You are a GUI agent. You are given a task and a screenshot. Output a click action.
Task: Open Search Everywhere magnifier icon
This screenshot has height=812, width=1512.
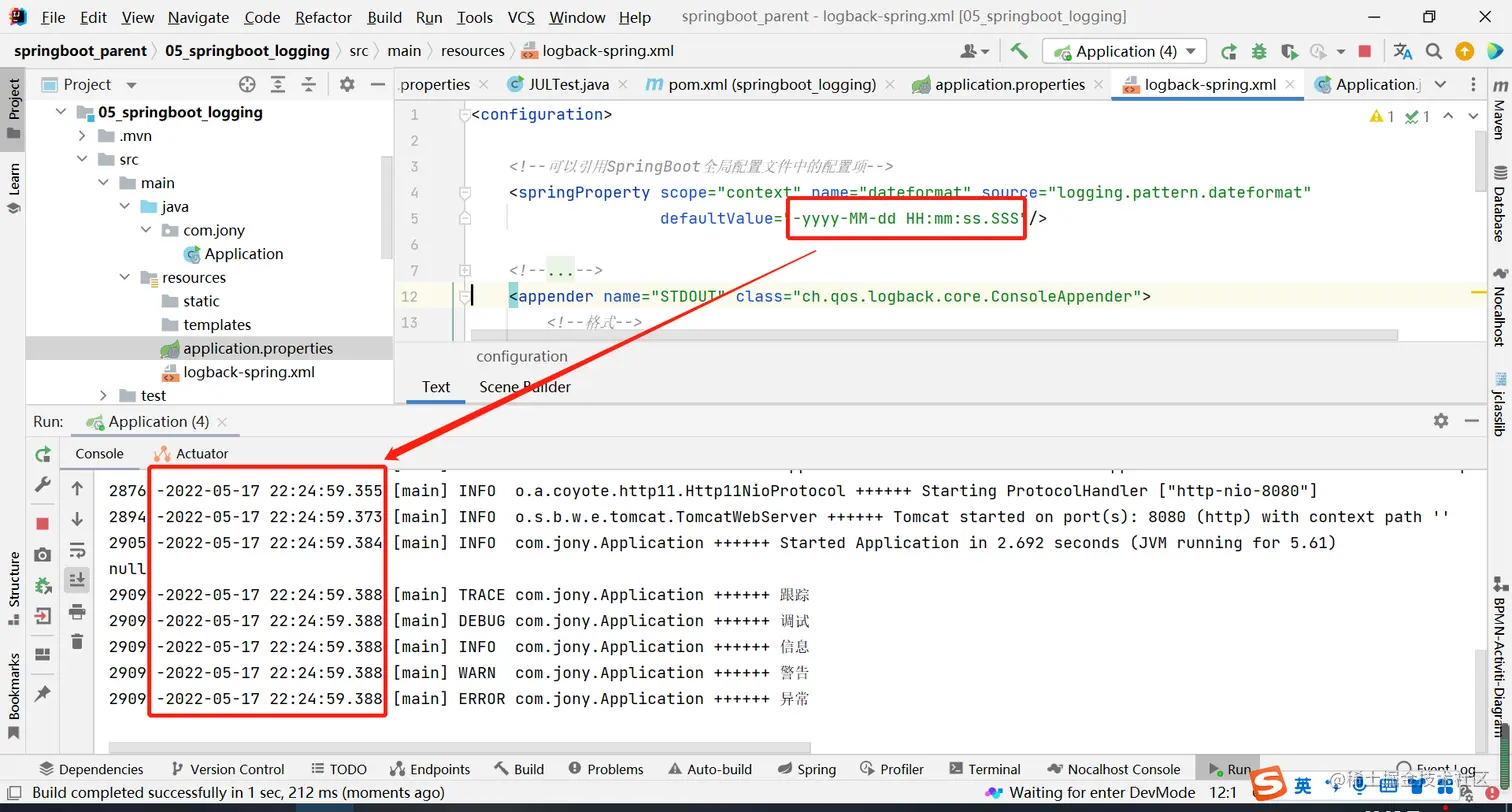pyautogui.click(x=1434, y=51)
